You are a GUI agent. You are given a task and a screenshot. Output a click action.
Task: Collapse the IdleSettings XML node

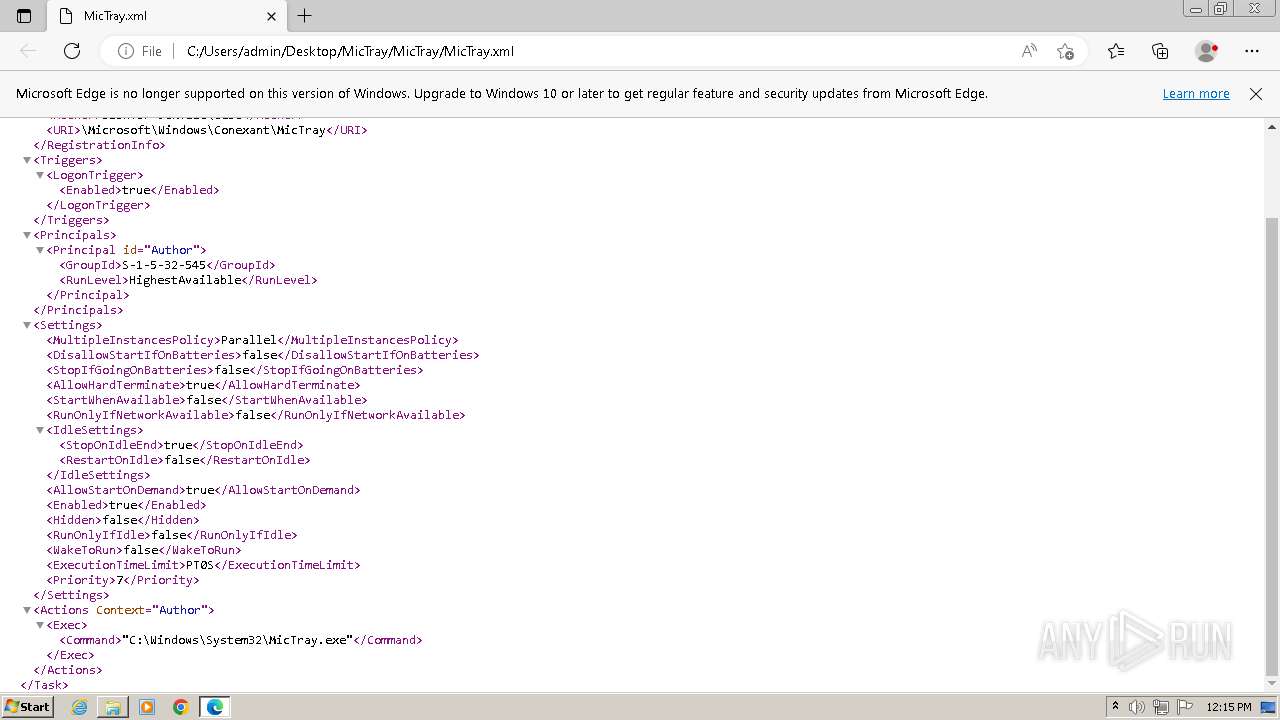(41, 430)
